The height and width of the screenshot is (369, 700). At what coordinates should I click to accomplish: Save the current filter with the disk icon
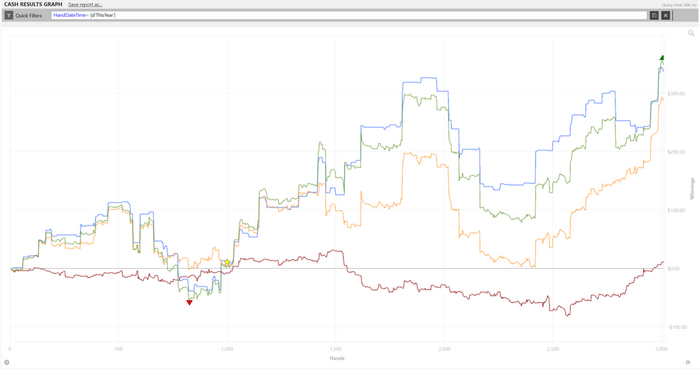tap(654, 15)
